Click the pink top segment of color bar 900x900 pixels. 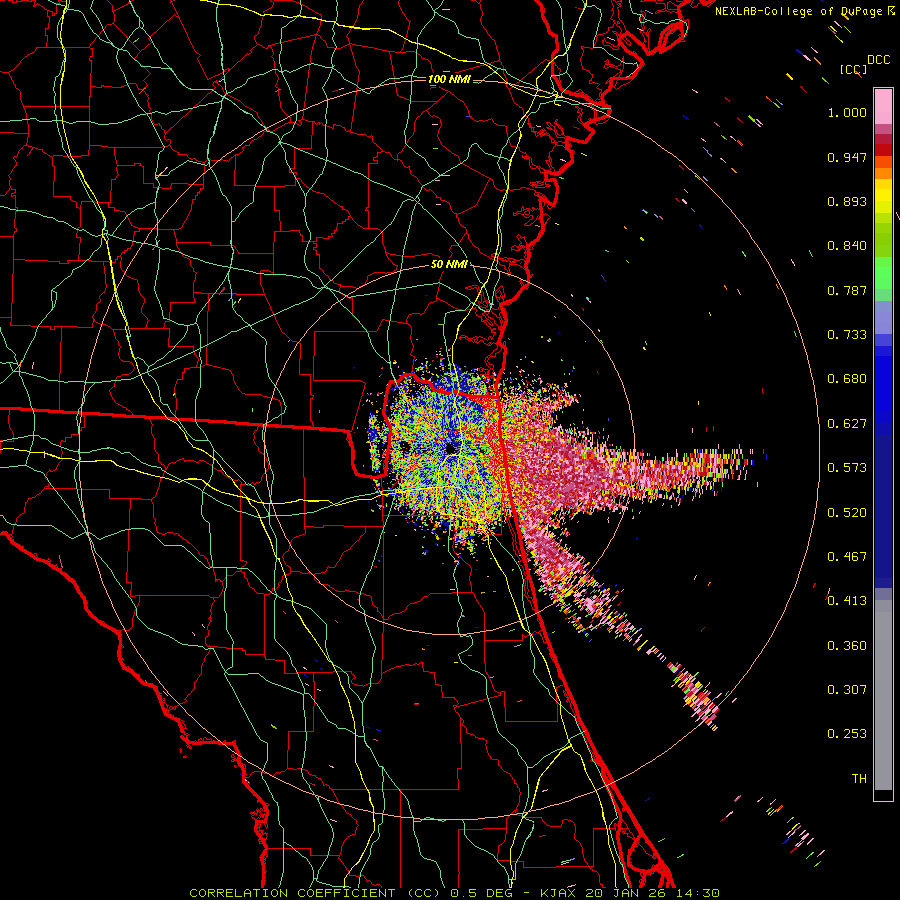pyautogui.click(x=883, y=106)
